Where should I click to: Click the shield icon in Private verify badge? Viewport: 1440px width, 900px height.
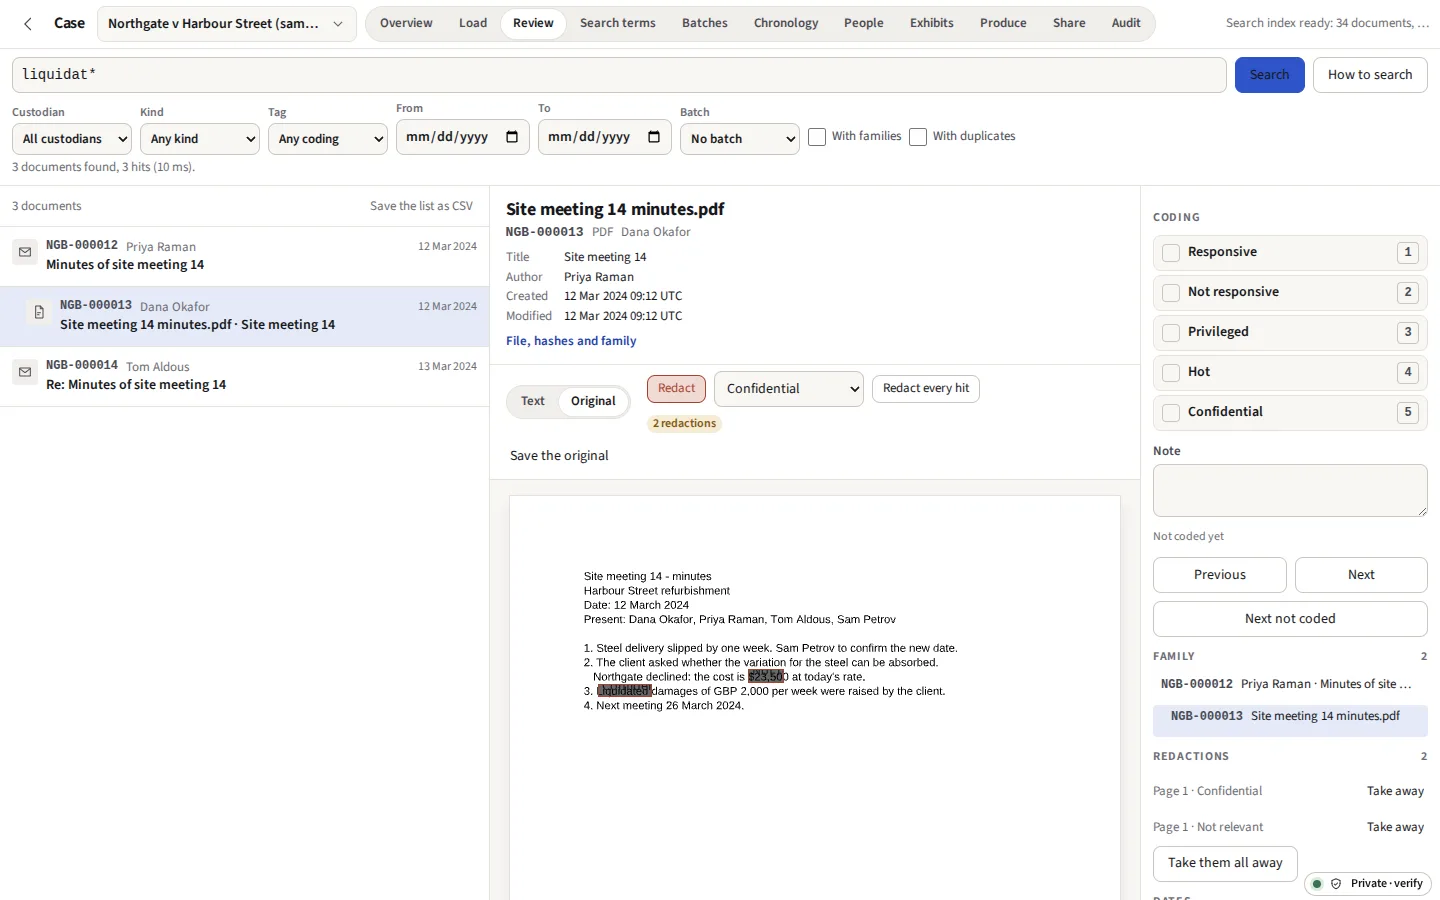tap(1336, 884)
